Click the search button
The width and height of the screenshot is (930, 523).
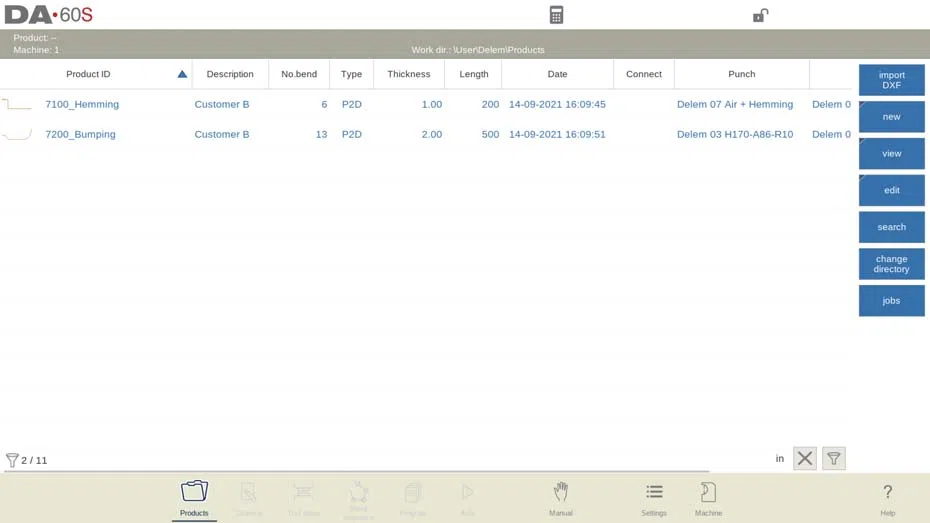pos(891,227)
